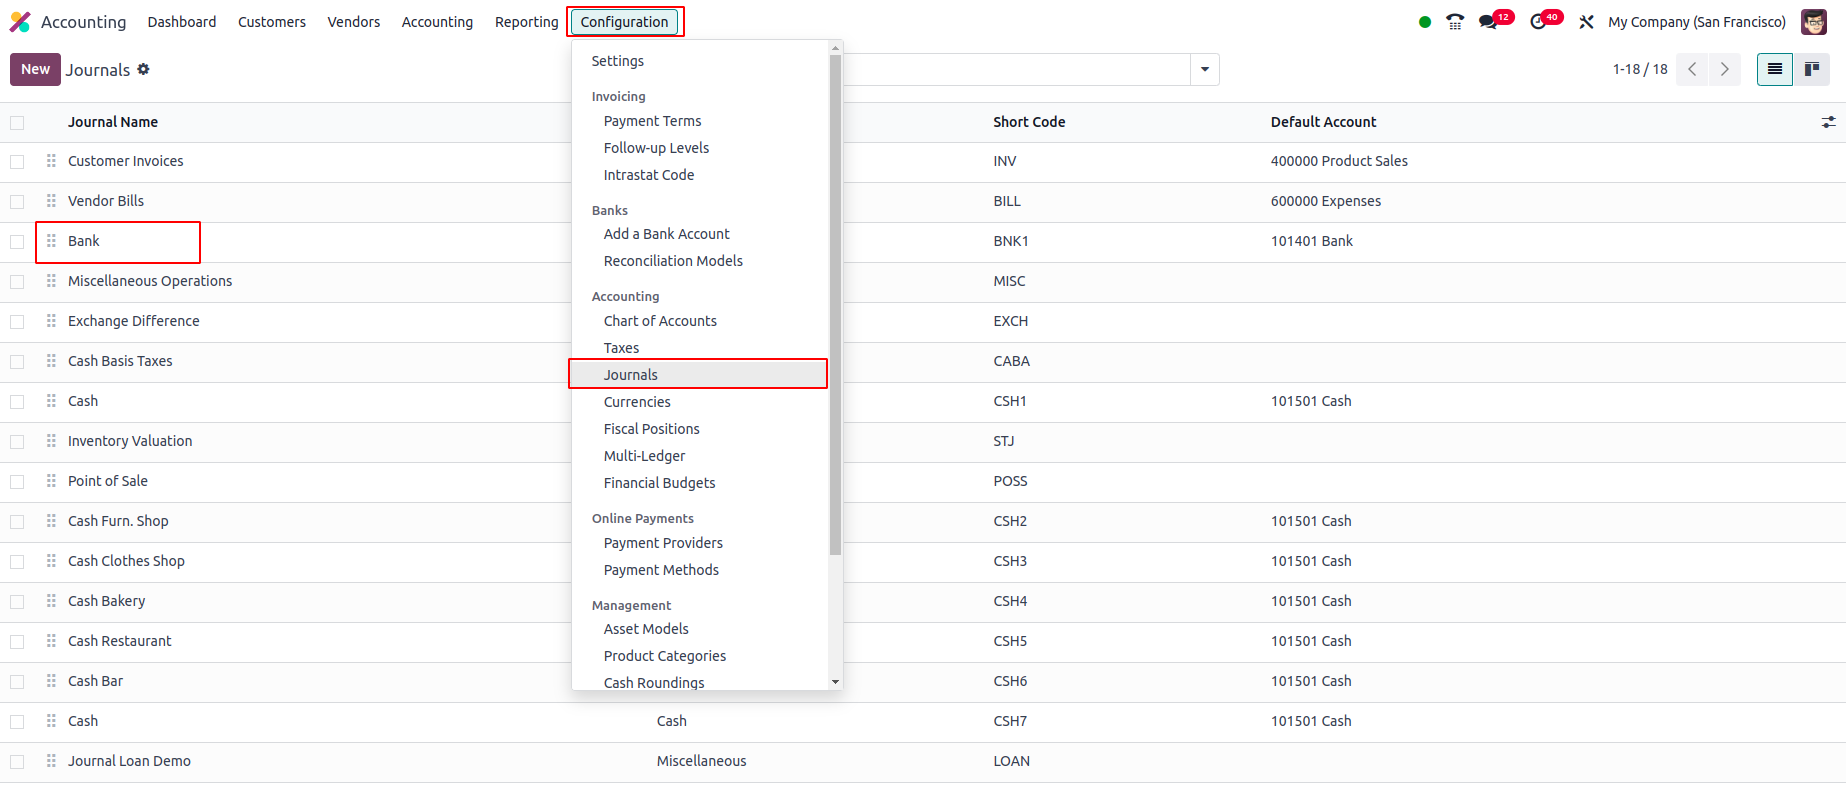Screen dimensions: 1846x788
Task: Open the chat messages icon with badge 12
Action: (1495, 20)
